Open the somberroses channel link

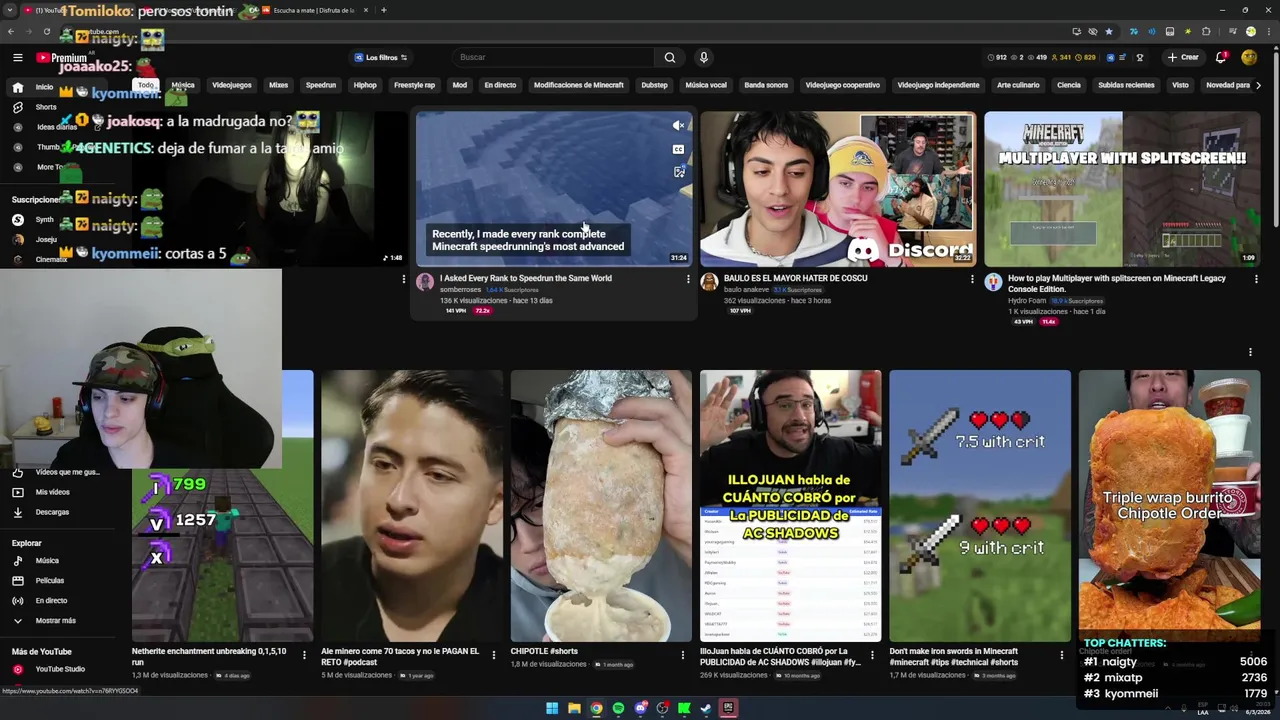point(460,290)
